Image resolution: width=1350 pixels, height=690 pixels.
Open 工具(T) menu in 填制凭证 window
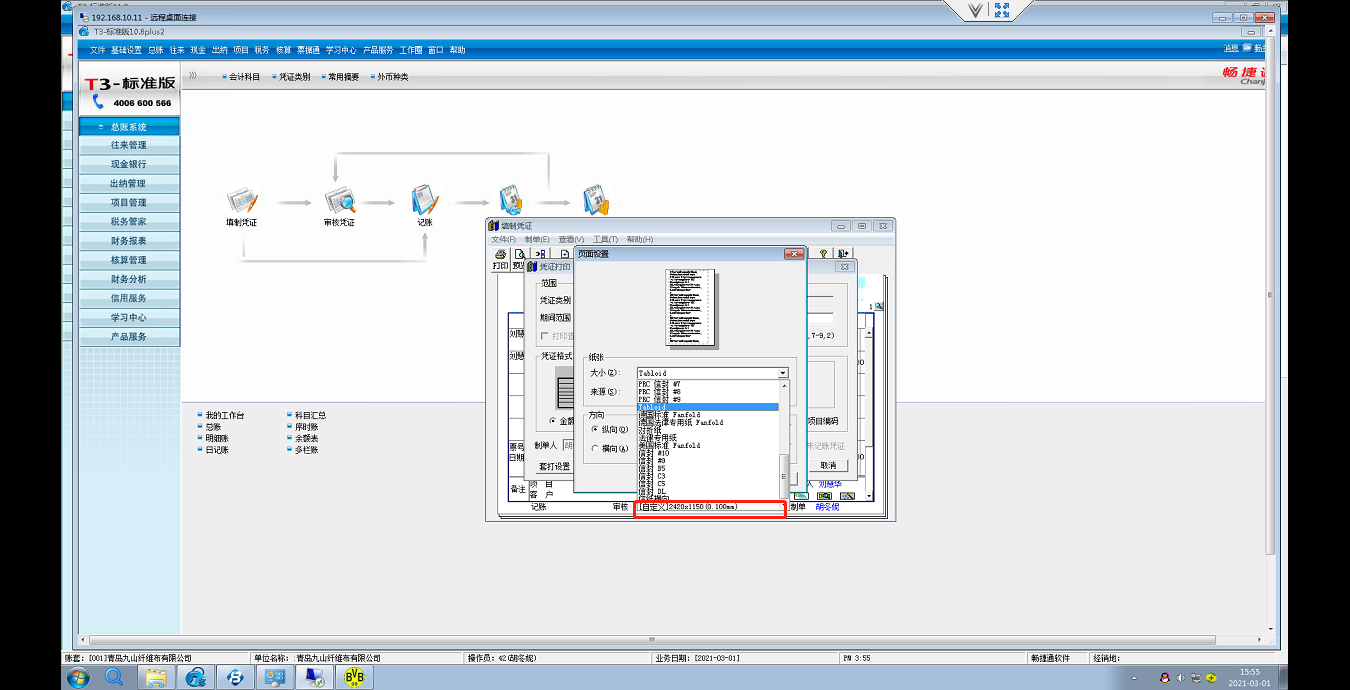(x=606, y=240)
